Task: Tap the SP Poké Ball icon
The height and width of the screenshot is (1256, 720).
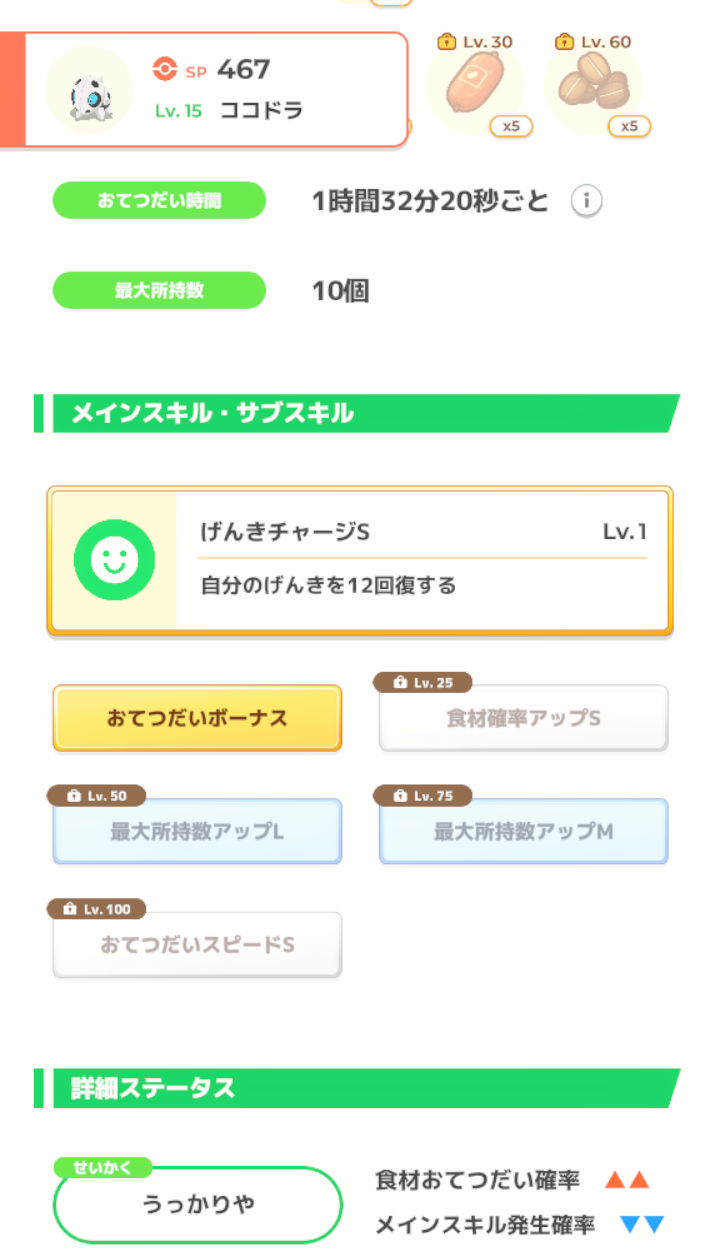Action: click(x=165, y=69)
